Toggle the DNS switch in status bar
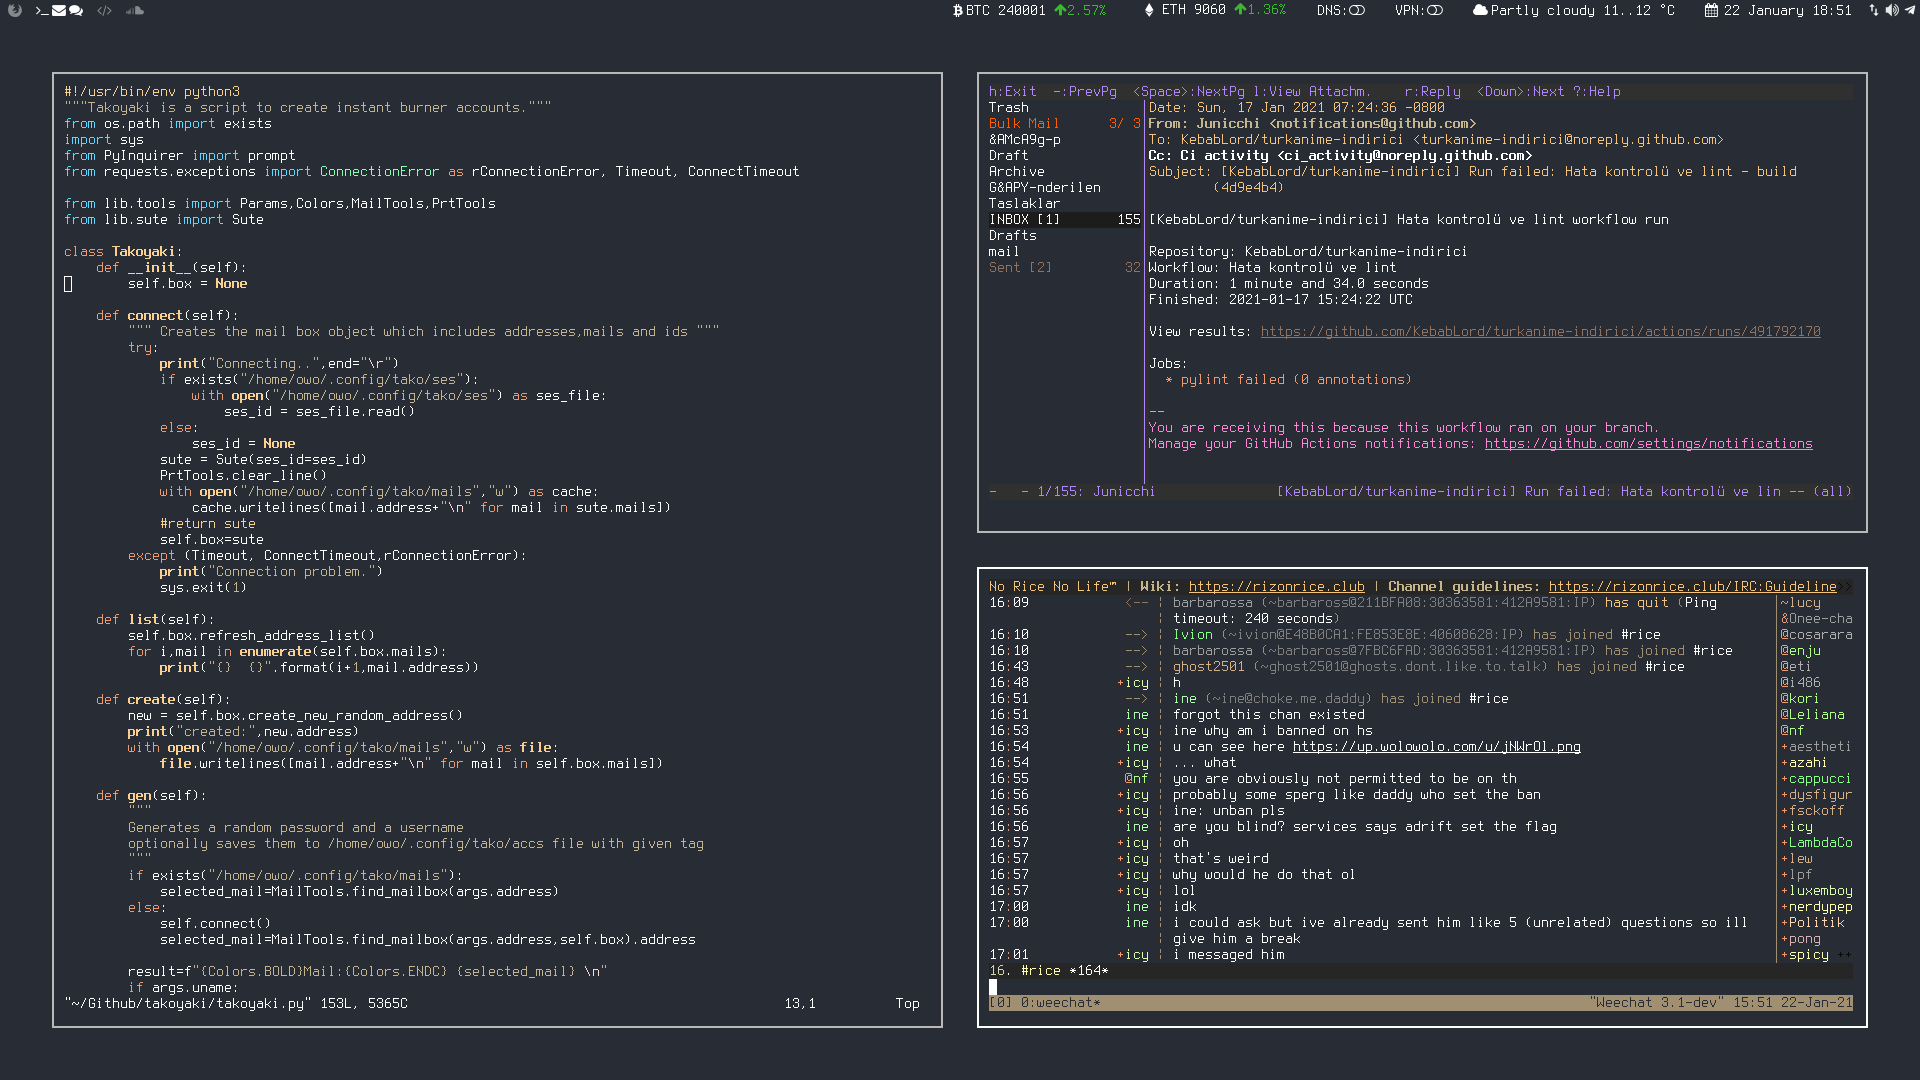The image size is (1920, 1080). pyautogui.click(x=1356, y=10)
